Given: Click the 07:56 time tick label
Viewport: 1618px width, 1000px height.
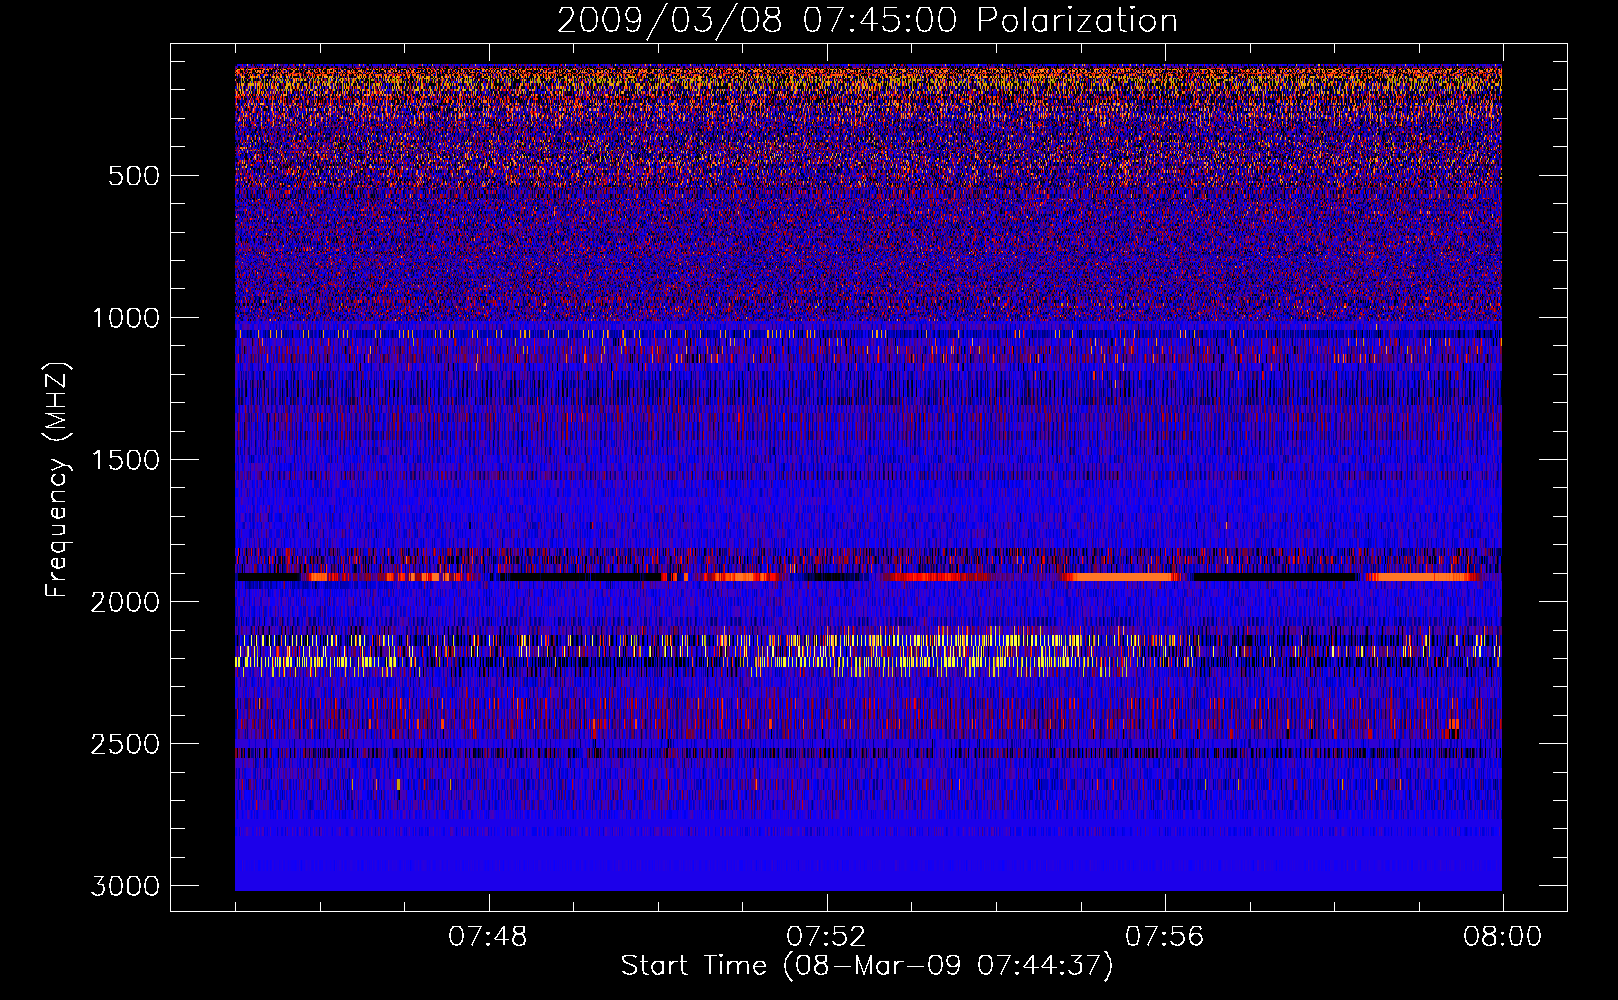Looking at the screenshot, I should click(1165, 937).
